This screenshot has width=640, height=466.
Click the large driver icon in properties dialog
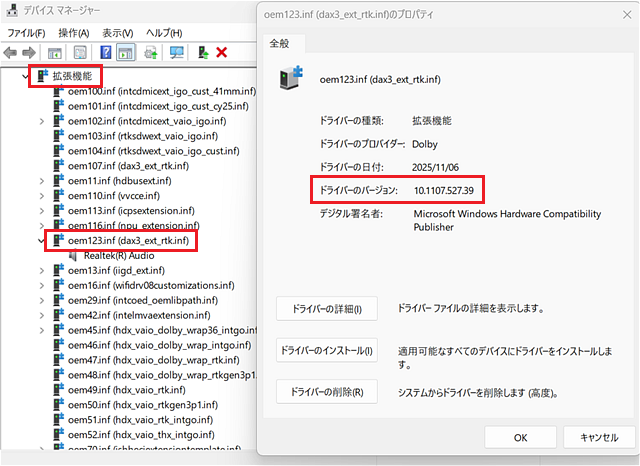[291, 78]
